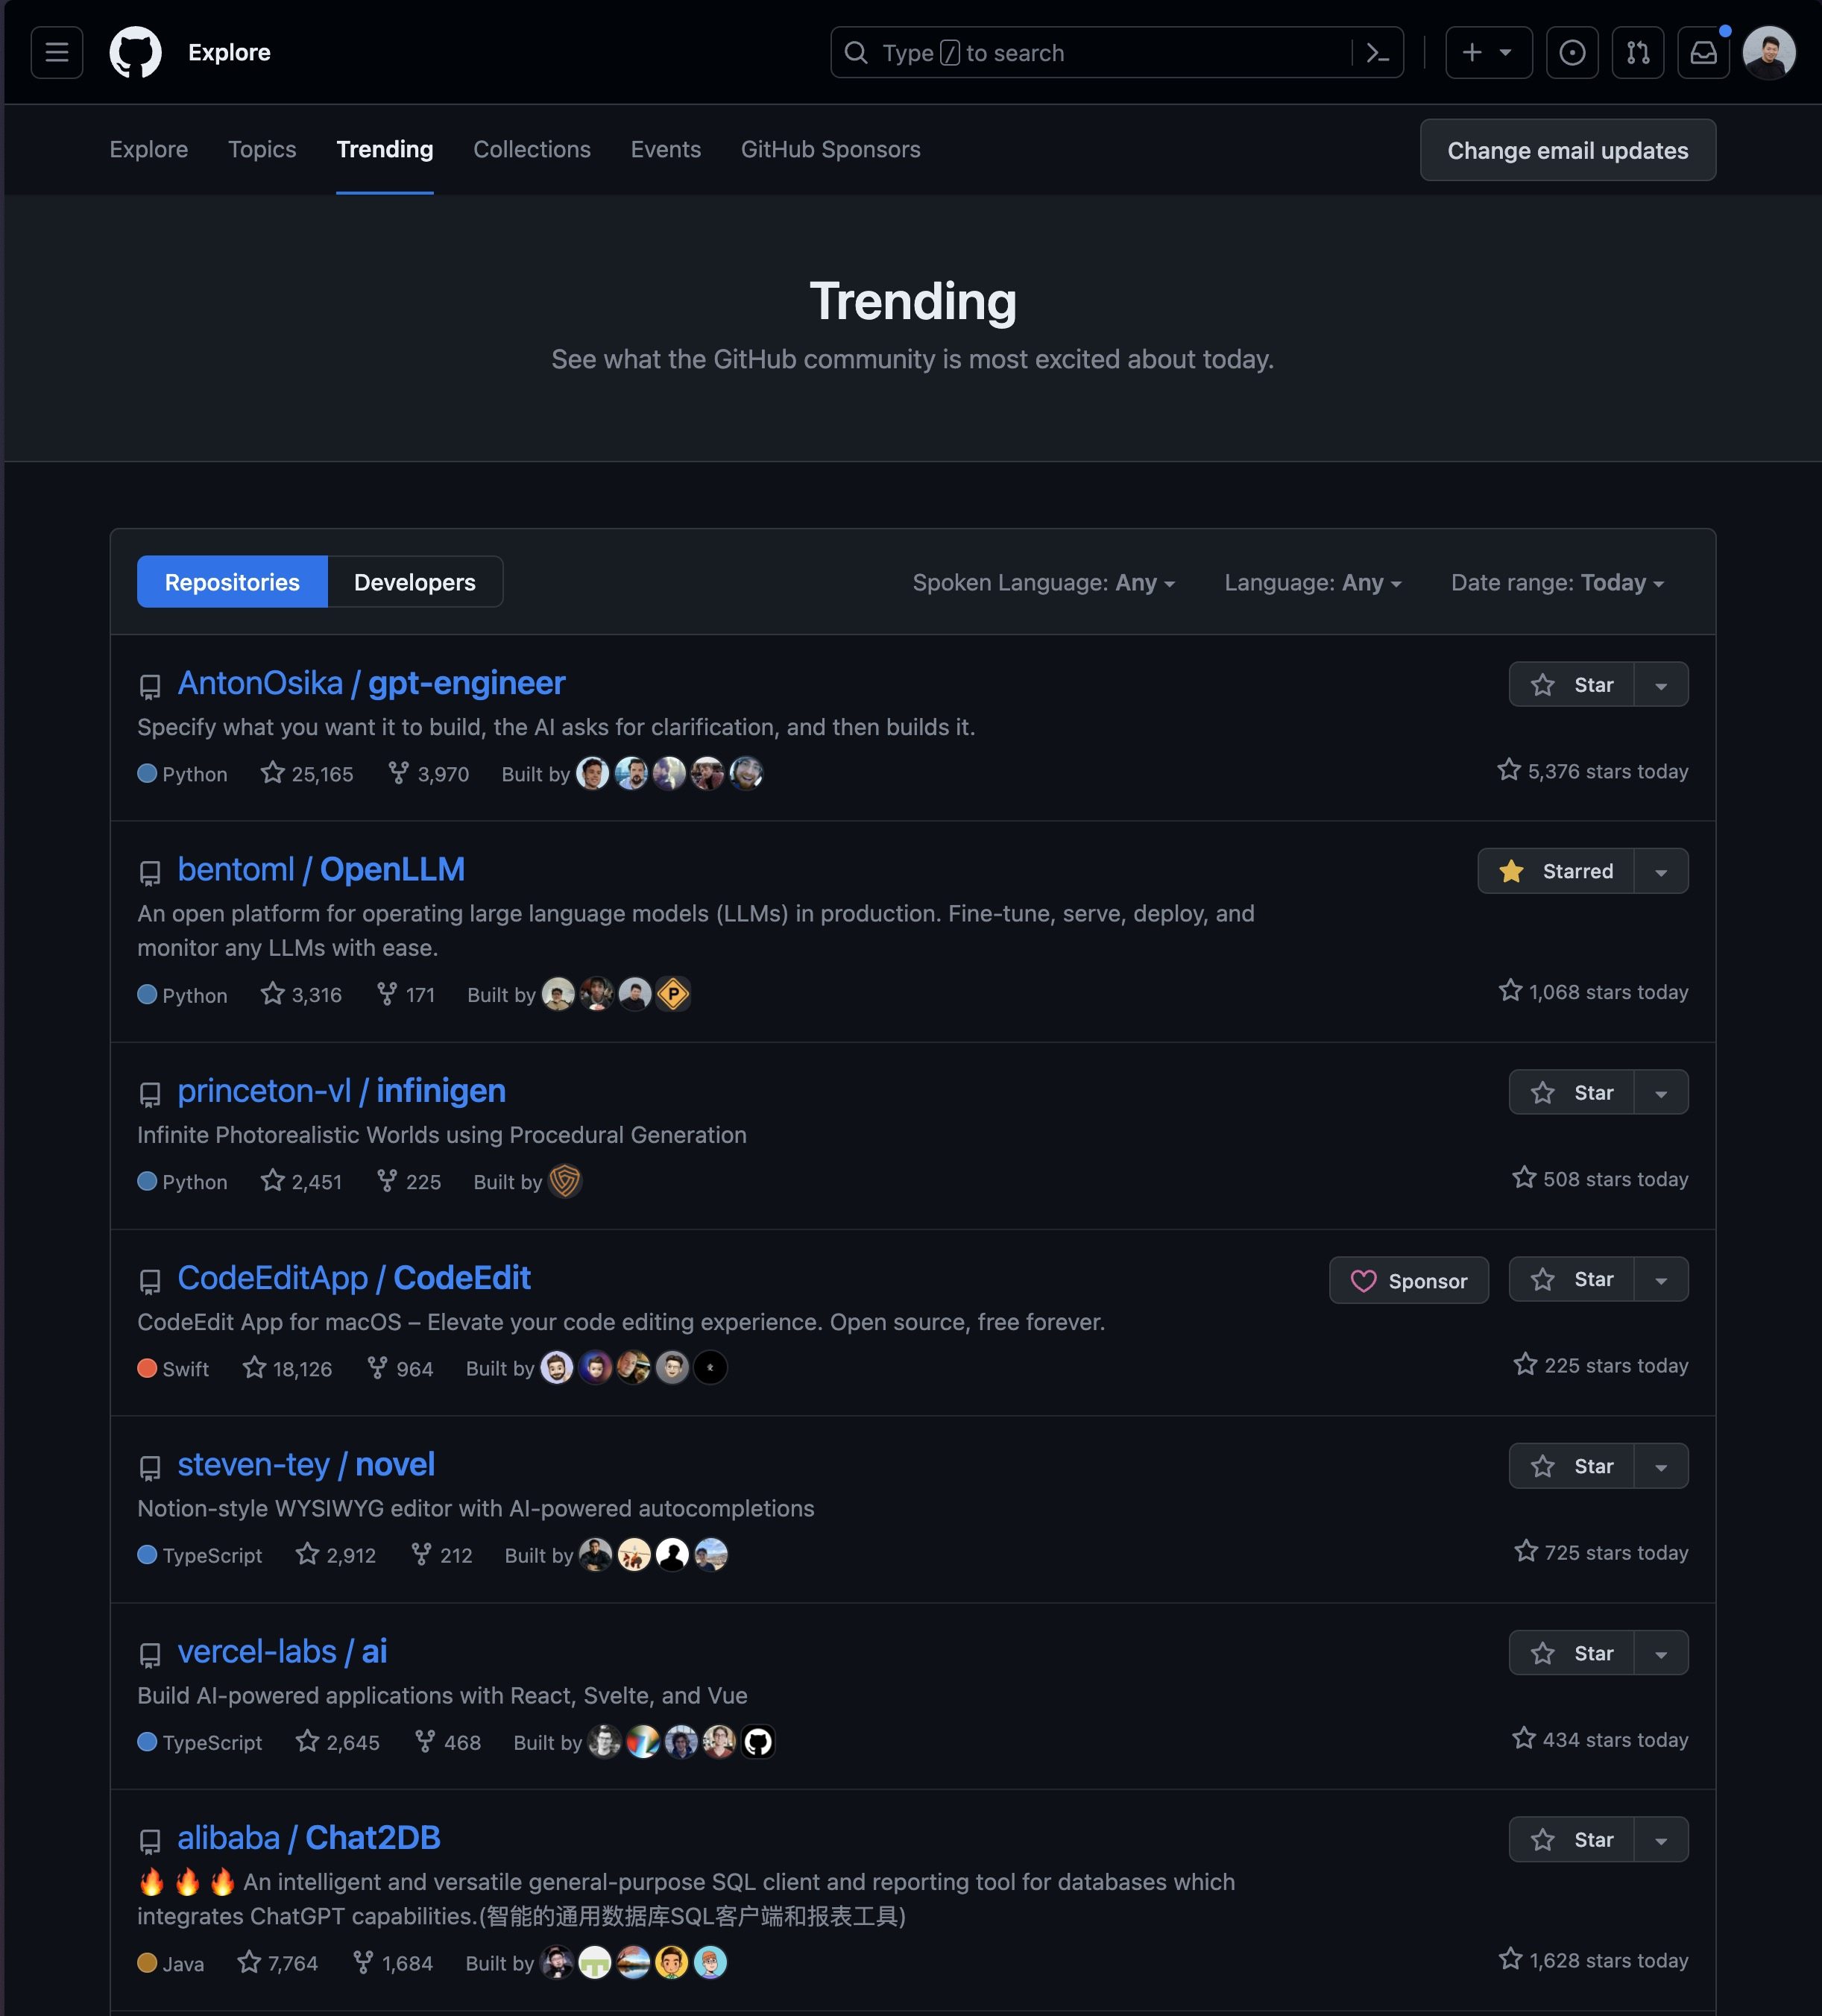This screenshot has width=1822, height=2016.
Task: Open the notifications inbox icon
Action: [x=1704, y=52]
